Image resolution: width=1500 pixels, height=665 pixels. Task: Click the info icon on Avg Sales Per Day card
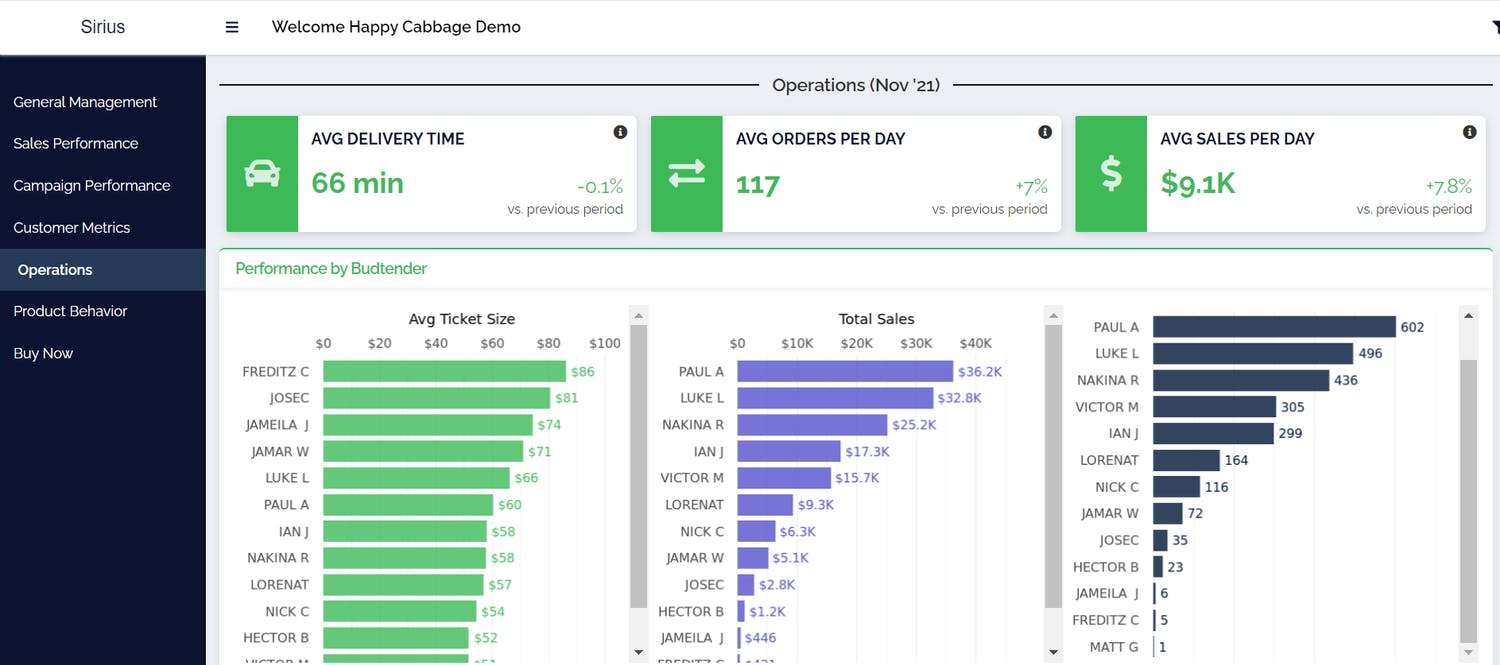pyautogui.click(x=1469, y=131)
